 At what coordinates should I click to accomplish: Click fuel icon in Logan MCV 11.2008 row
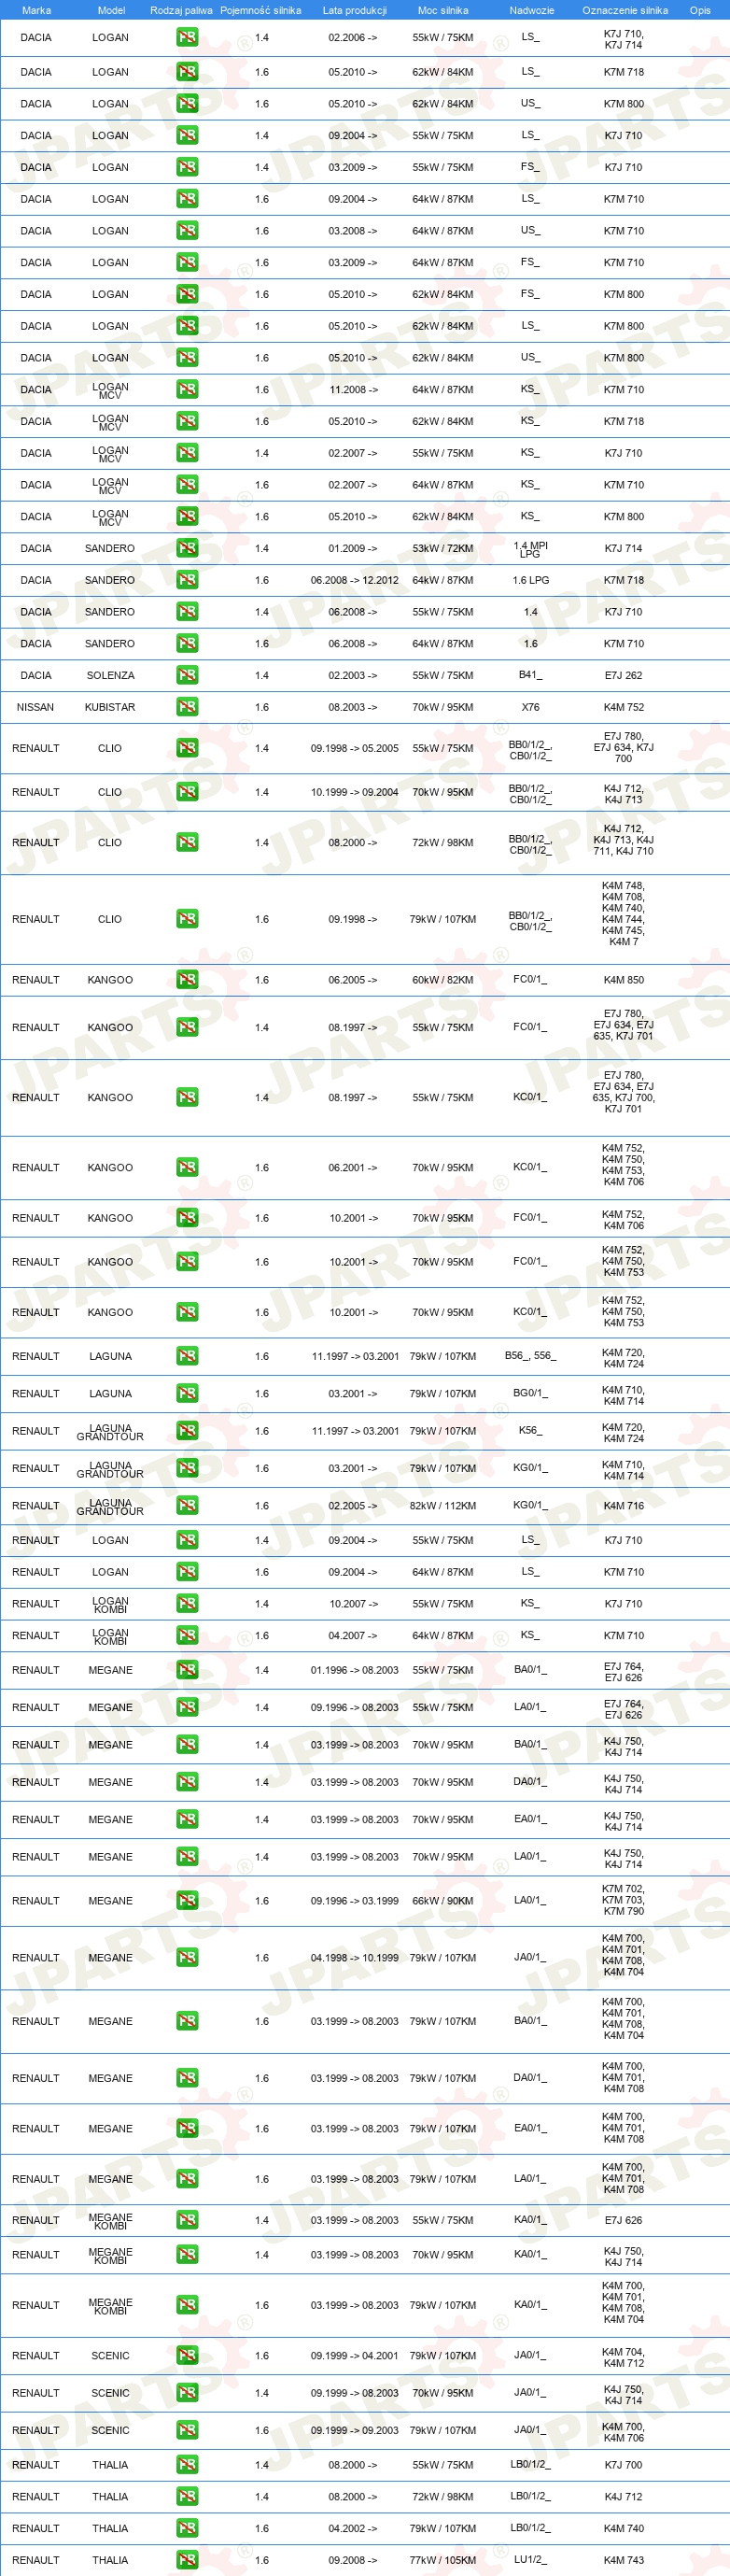point(187,389)
